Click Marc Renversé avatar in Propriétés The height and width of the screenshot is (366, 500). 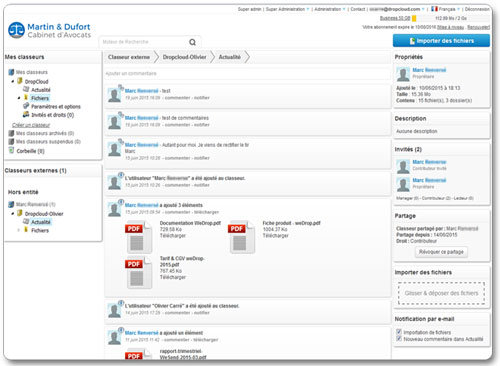click(403, 74)
